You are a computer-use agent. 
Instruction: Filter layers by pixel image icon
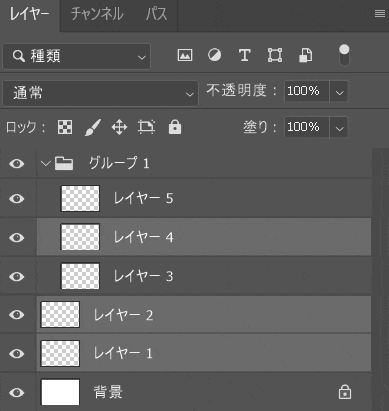[x=185, y=55]
